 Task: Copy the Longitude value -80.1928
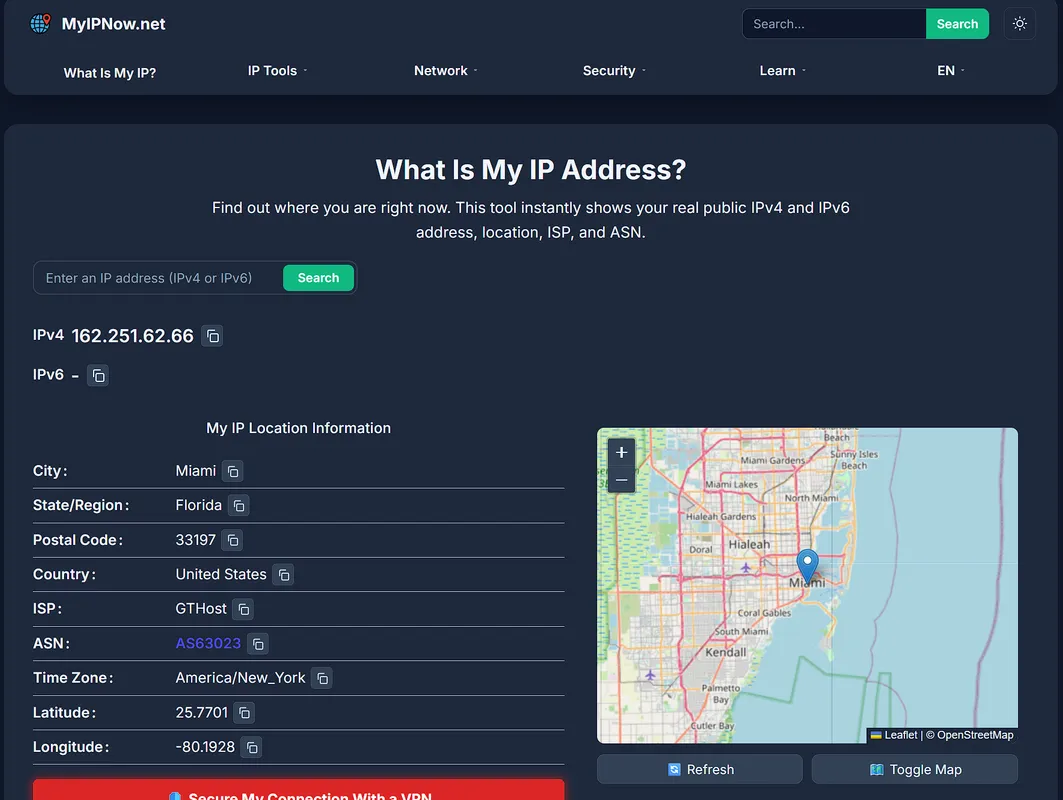pyautogui.click(x=252, y=747)
